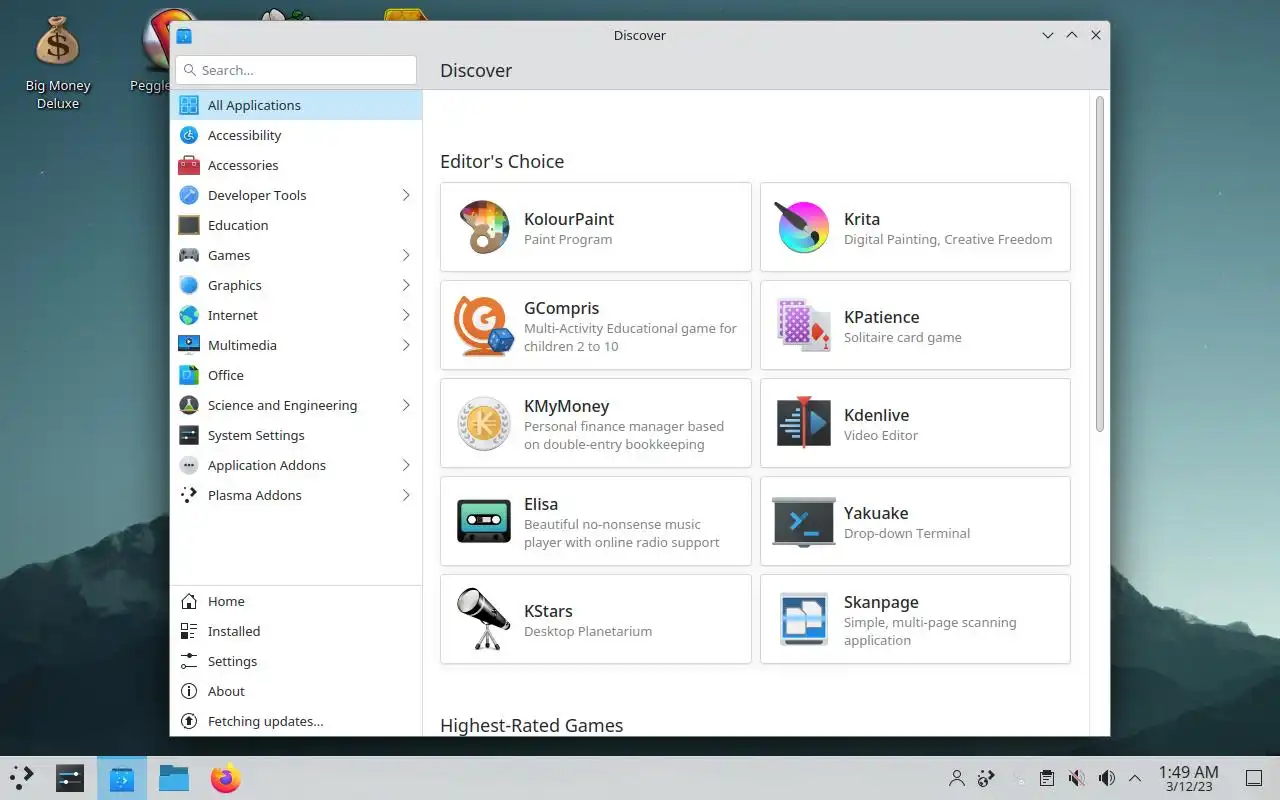Click the KPatience cards icon
The image size is (1280, 800).
coord(804,325)
